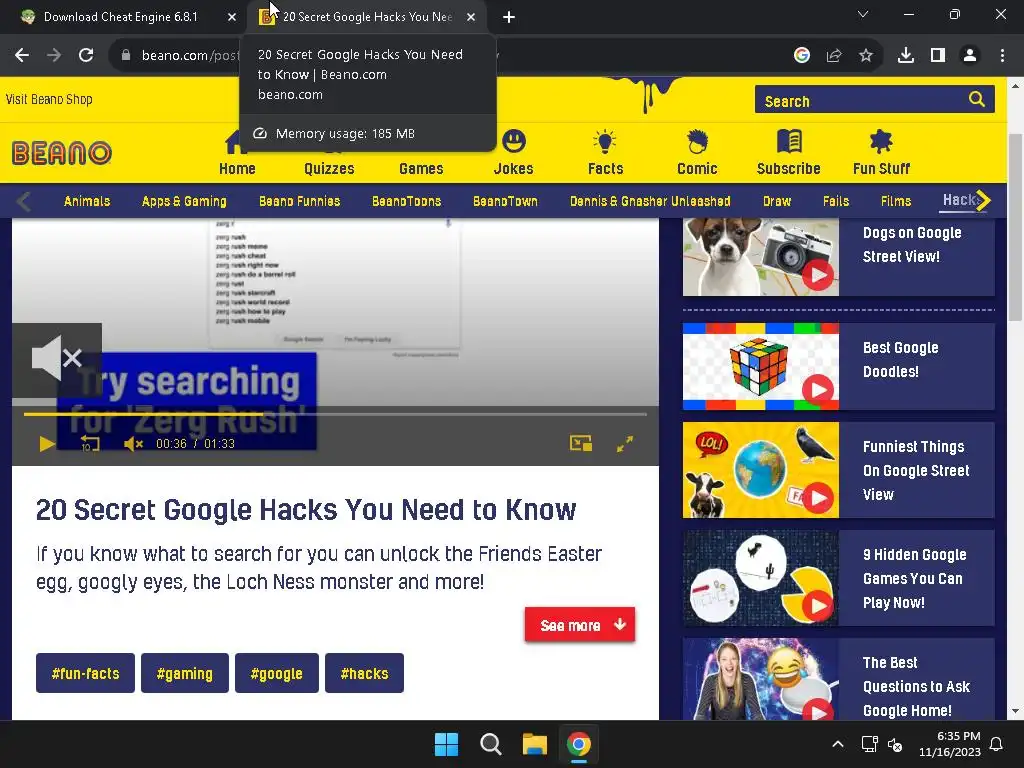Enable picture-in-picture mode on video

pyautogui.click(x=581, y=444)
